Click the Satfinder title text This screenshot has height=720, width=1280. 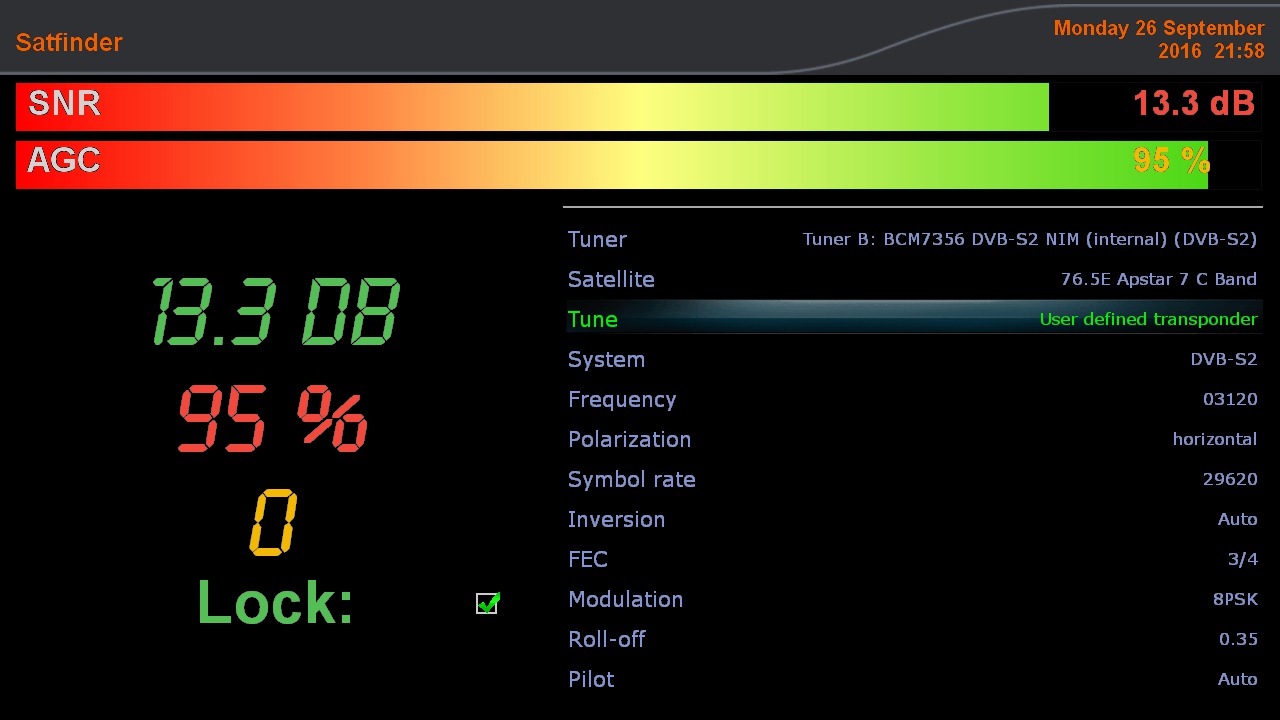click(69, 43)
